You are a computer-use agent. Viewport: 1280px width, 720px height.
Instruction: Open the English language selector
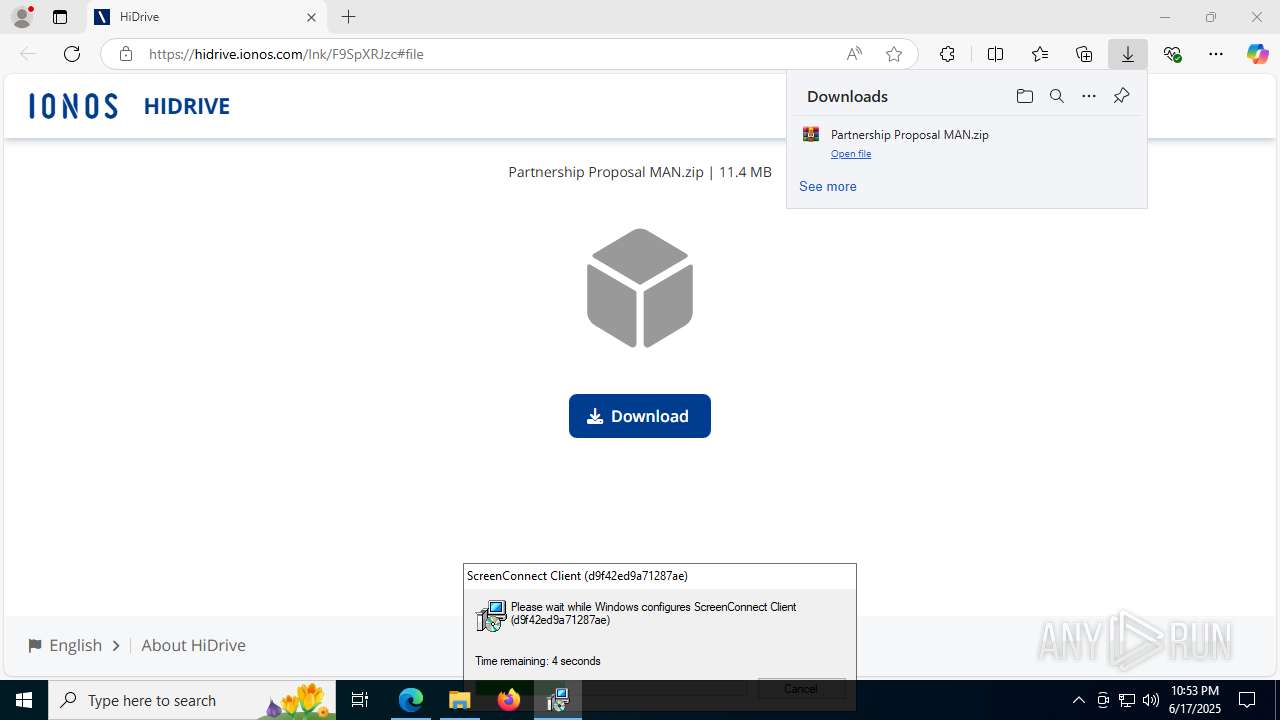(x=74, y=645)
